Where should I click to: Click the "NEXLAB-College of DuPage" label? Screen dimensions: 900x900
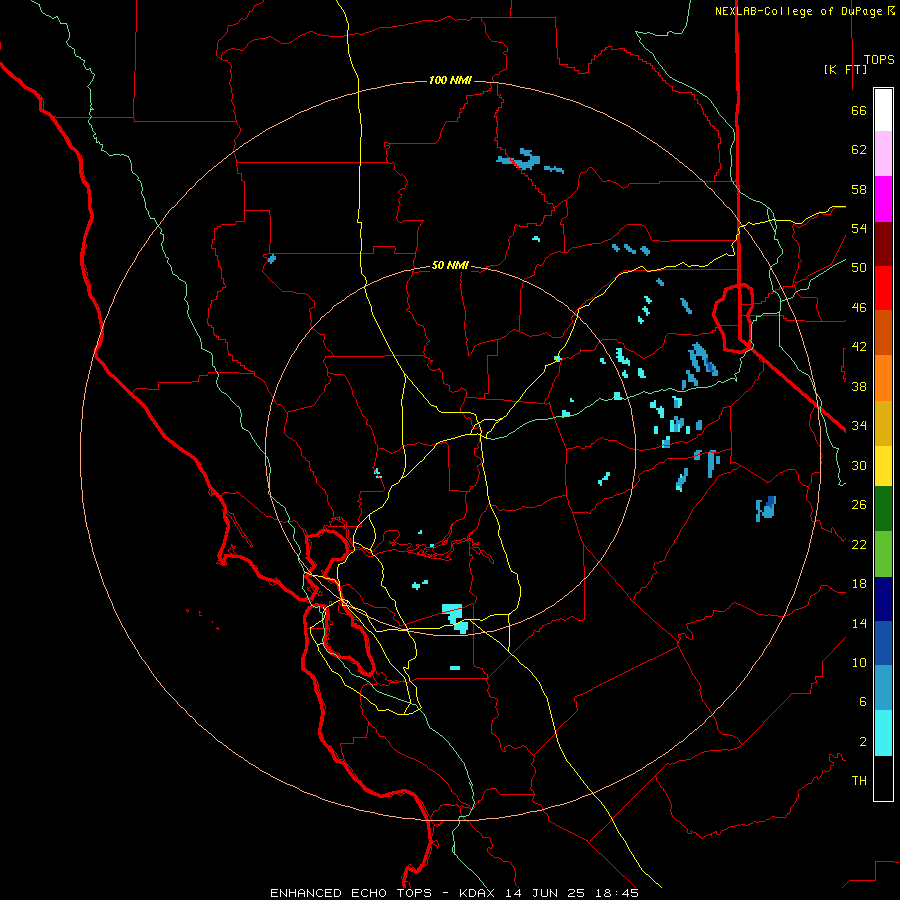[x=800, y=11]
